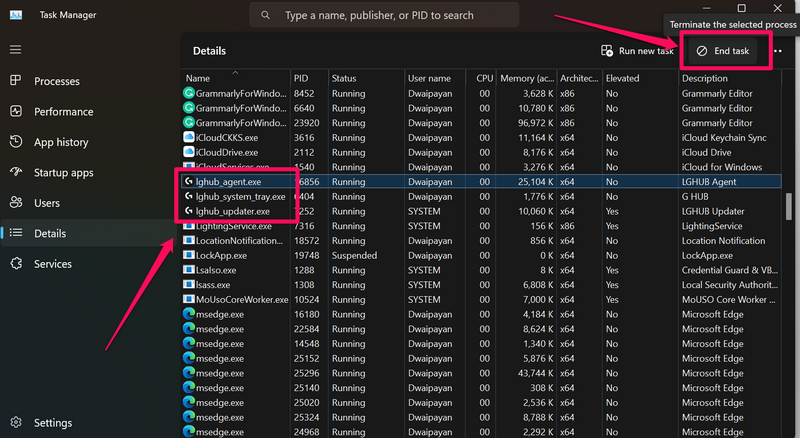Open the Services page
This screenshot has height=438, width=800.
point(53,264)
